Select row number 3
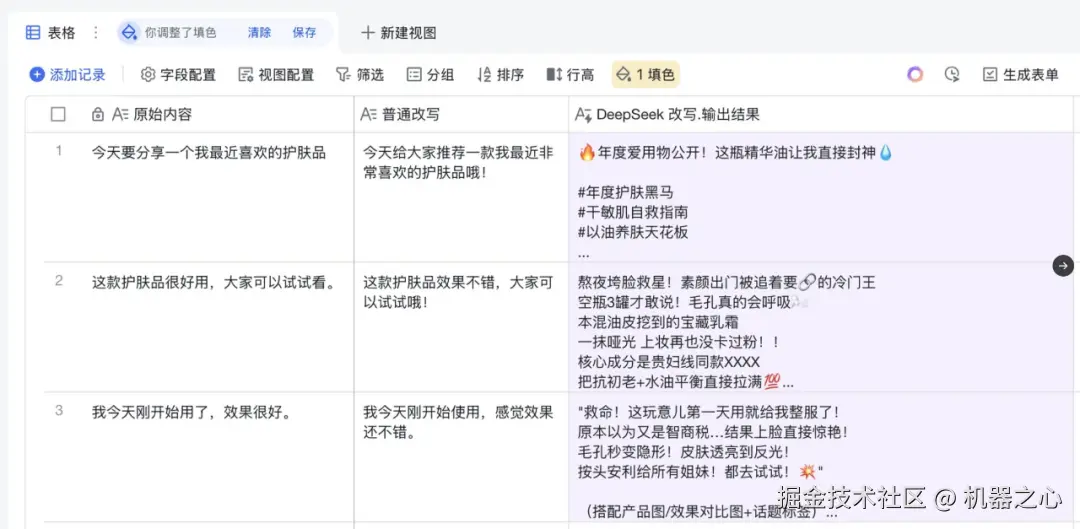1080x529 pixels. [59, 411]
